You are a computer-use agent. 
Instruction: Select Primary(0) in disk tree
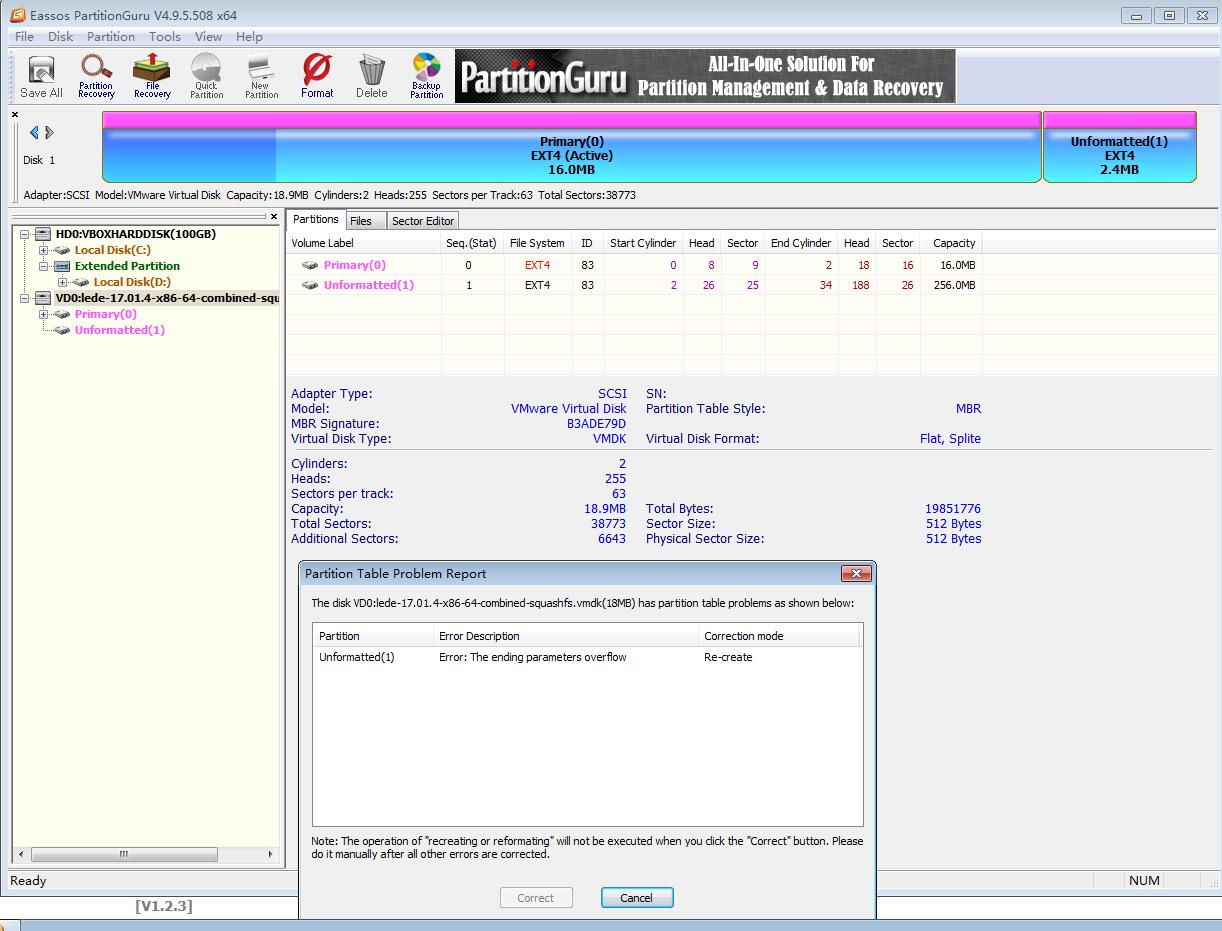105,314
